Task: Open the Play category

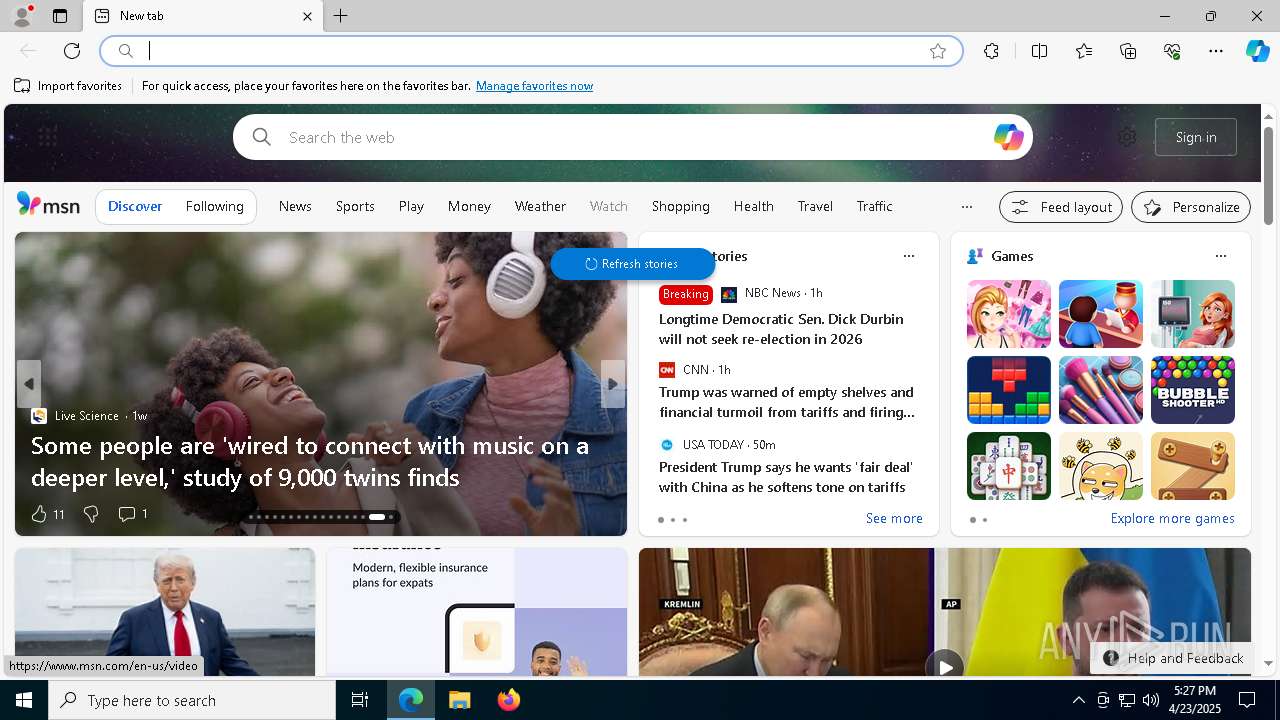Action: pos(411,206)
